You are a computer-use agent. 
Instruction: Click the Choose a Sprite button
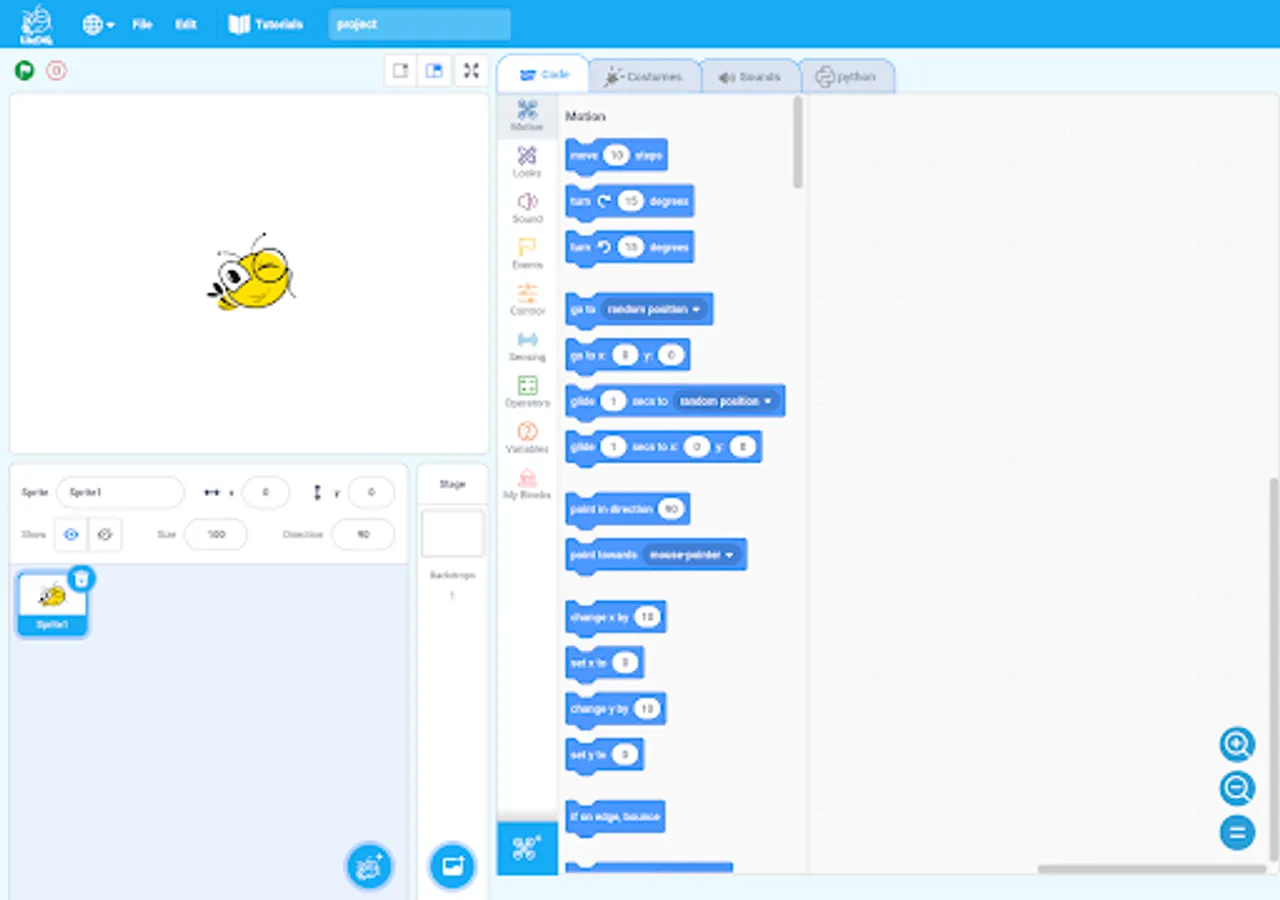(x=370, y=866)
